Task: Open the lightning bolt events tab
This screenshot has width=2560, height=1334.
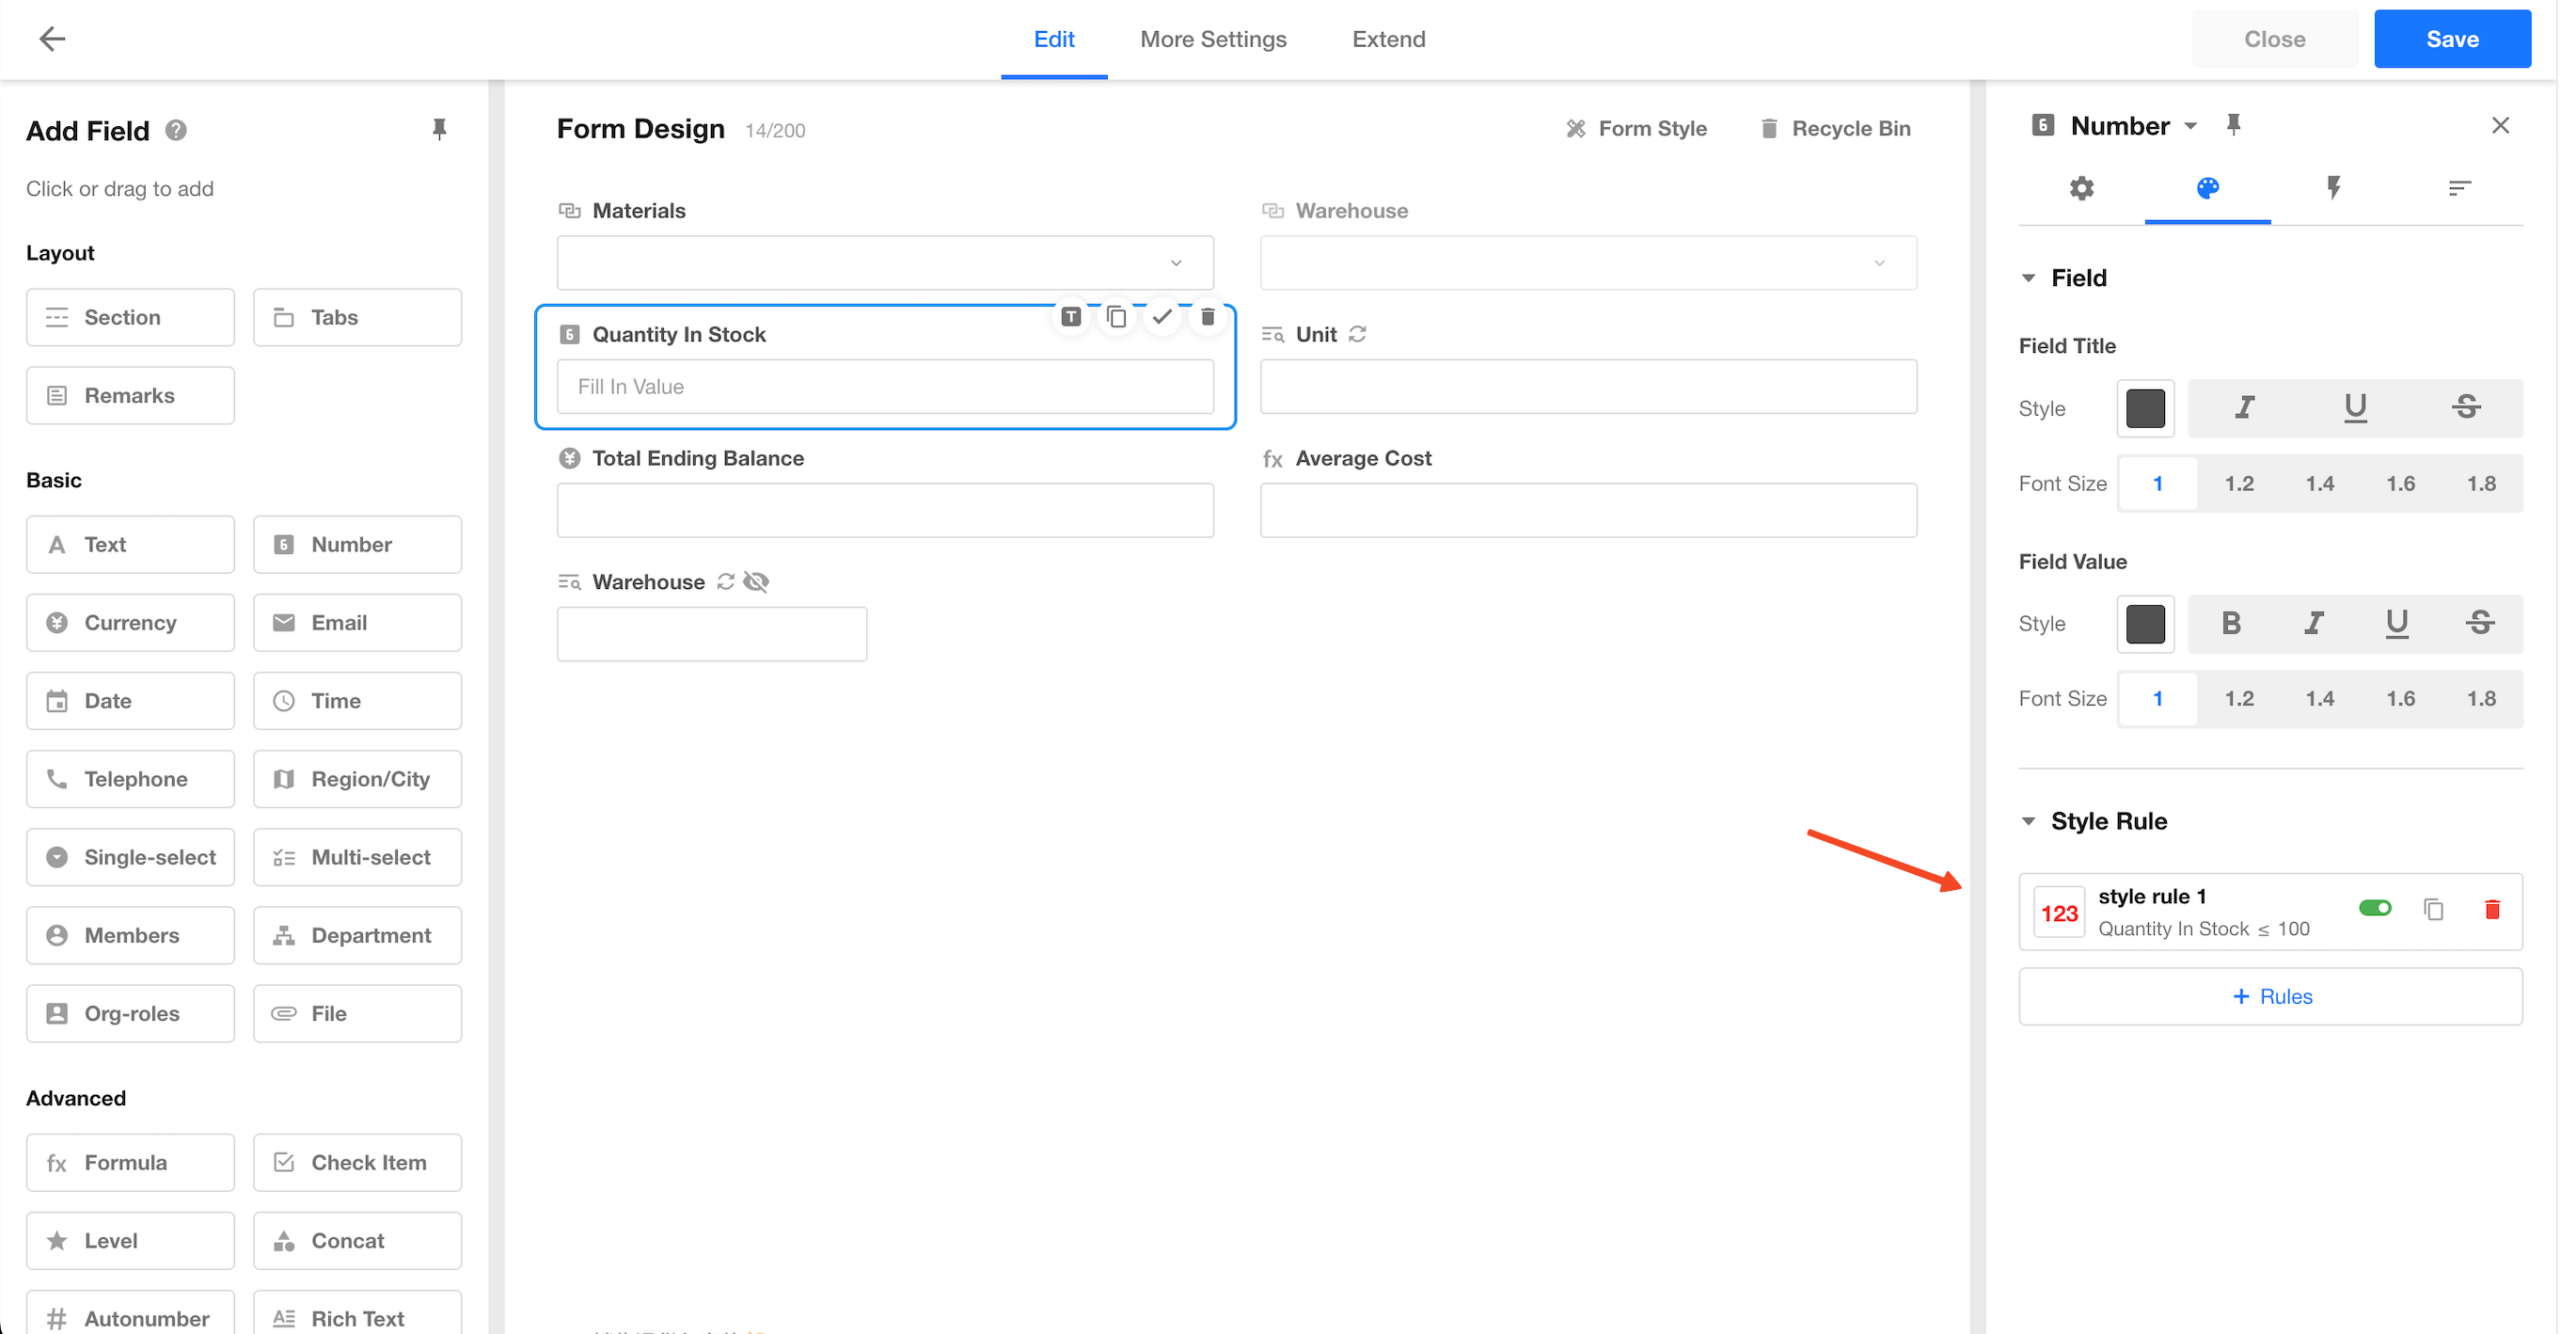Action: 2333,188
